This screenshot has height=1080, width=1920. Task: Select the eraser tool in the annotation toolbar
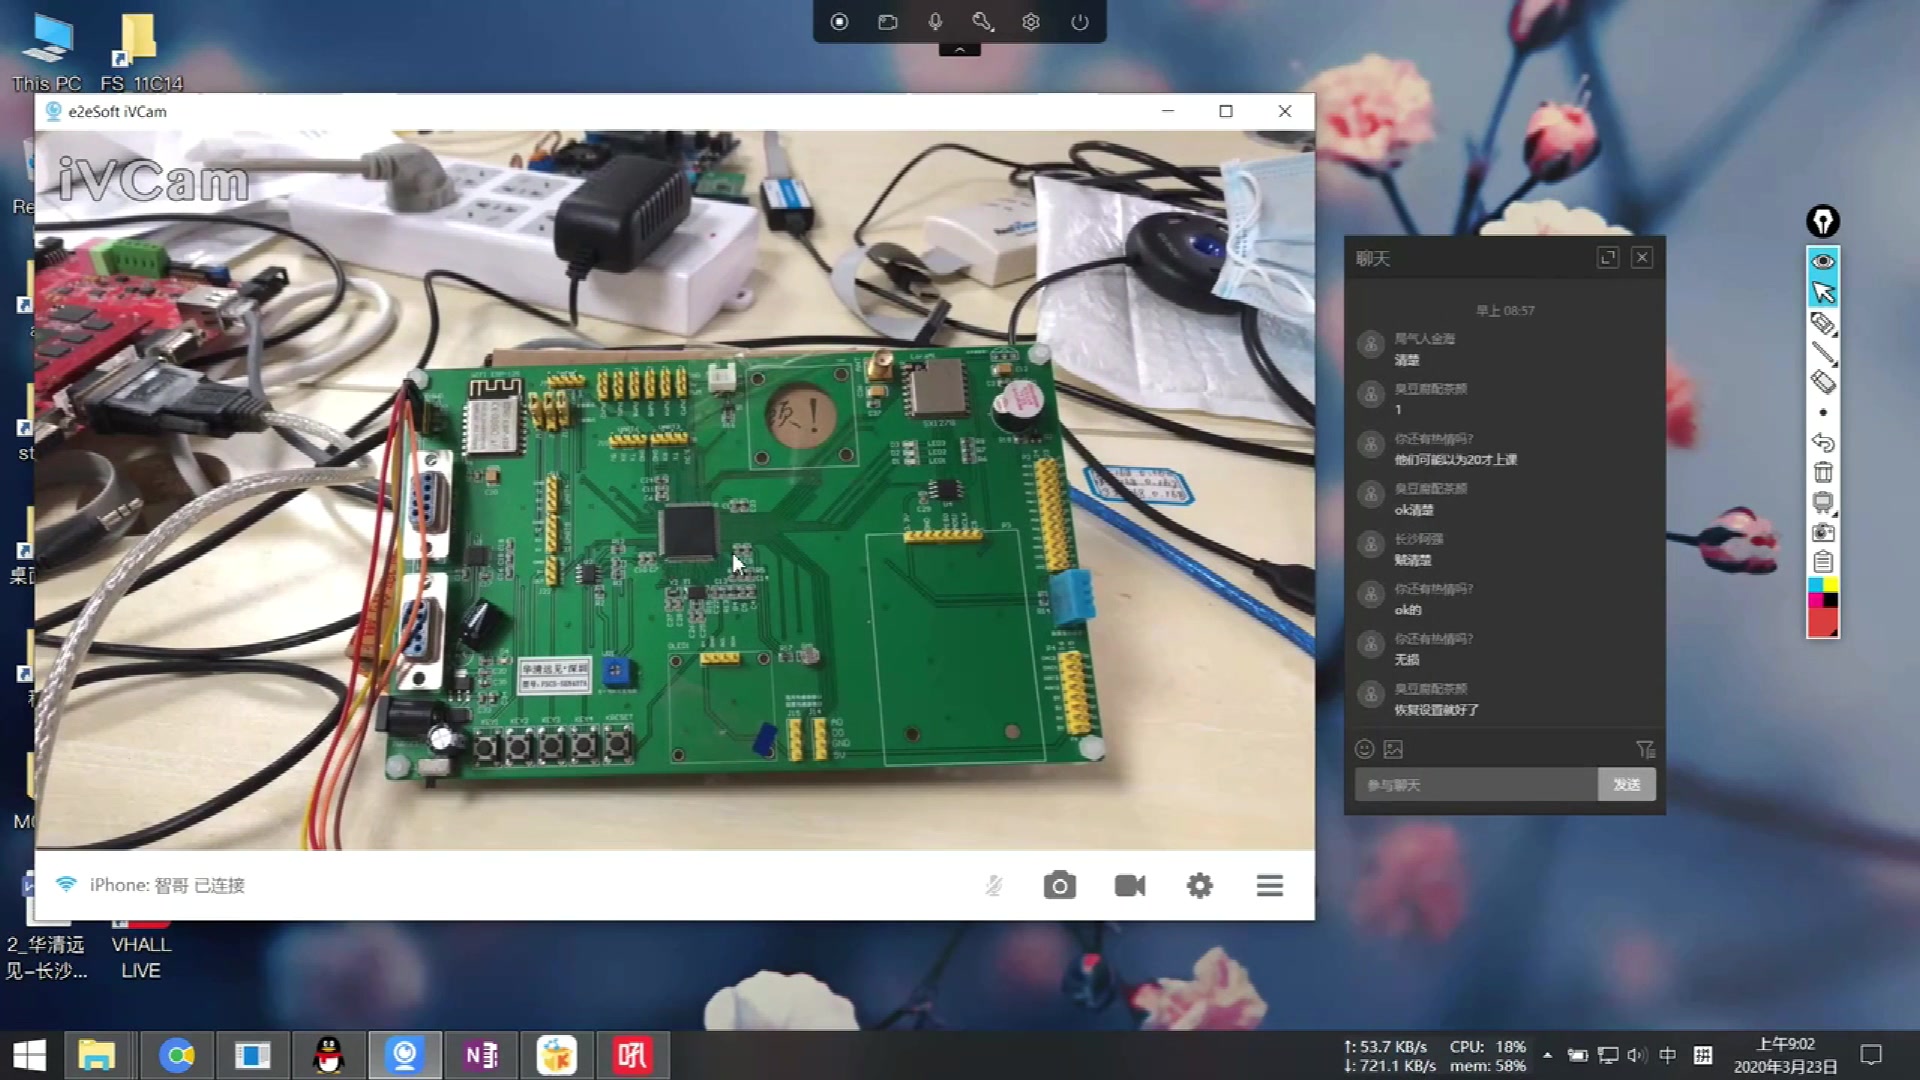1823,382
